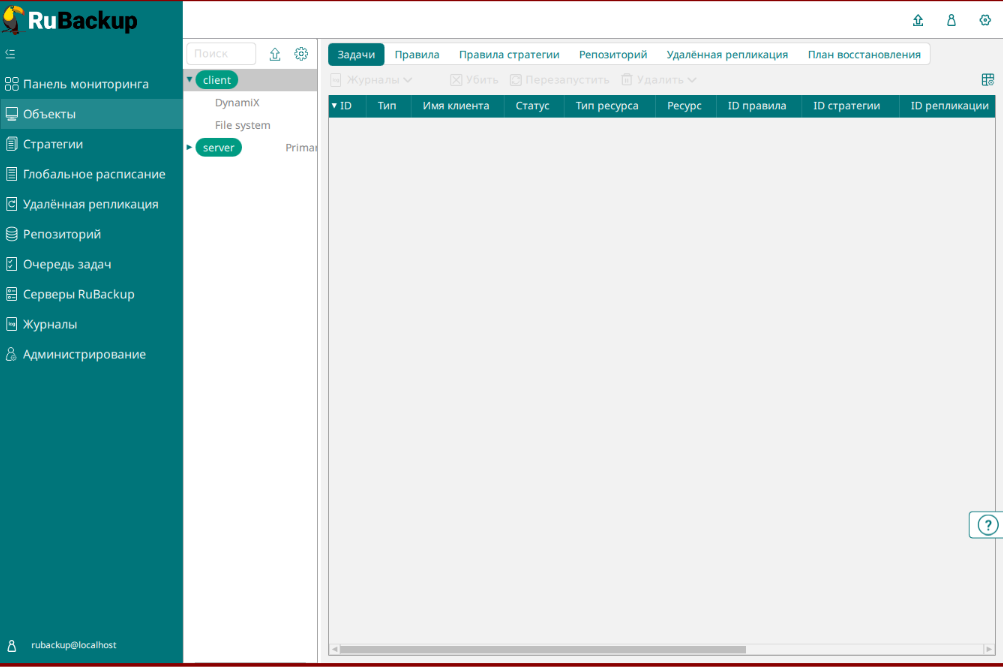
Task: Click the Поиск search field
Action: [221, 54]
